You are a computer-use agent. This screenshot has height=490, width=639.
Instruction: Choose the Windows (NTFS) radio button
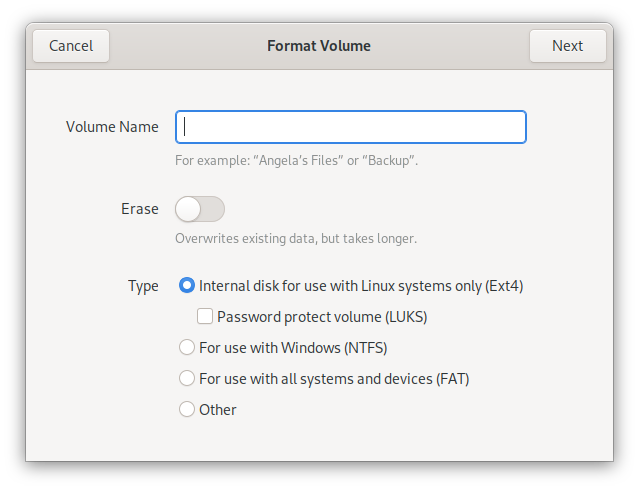tap(186, 348)
